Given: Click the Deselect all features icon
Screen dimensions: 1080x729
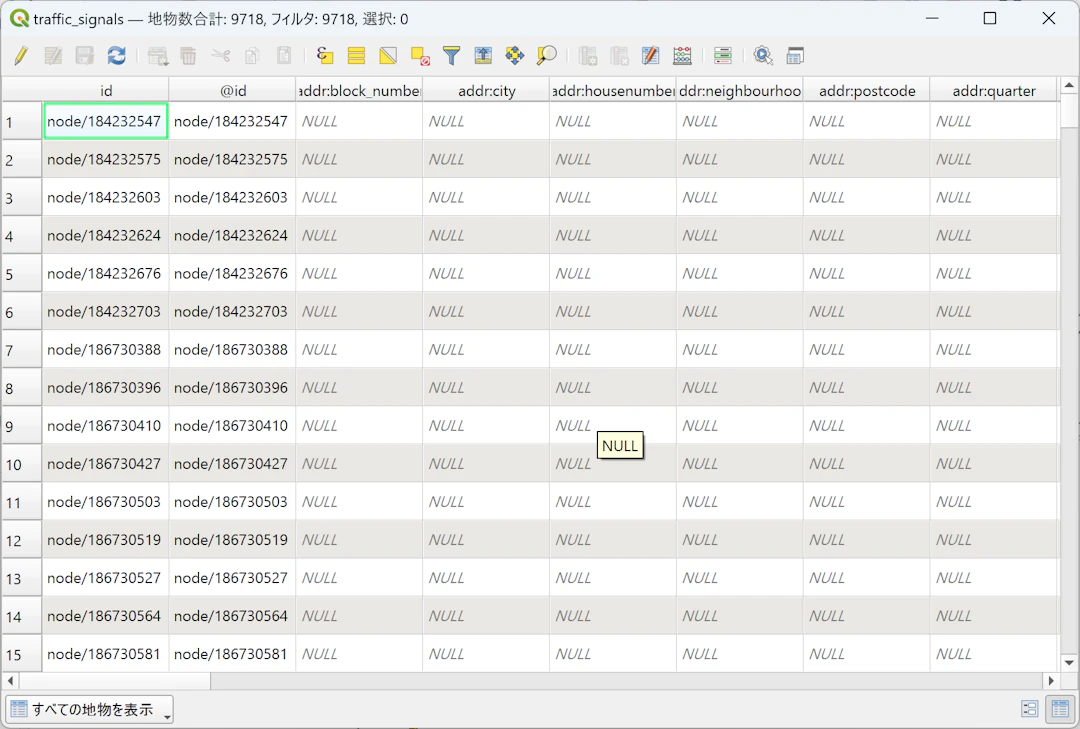Looking at the screenshot, I should 420,56.
